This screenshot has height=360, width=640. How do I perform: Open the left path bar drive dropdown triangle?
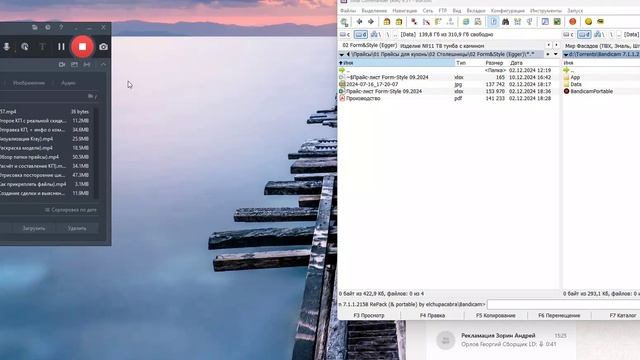[x=342, y=54]
